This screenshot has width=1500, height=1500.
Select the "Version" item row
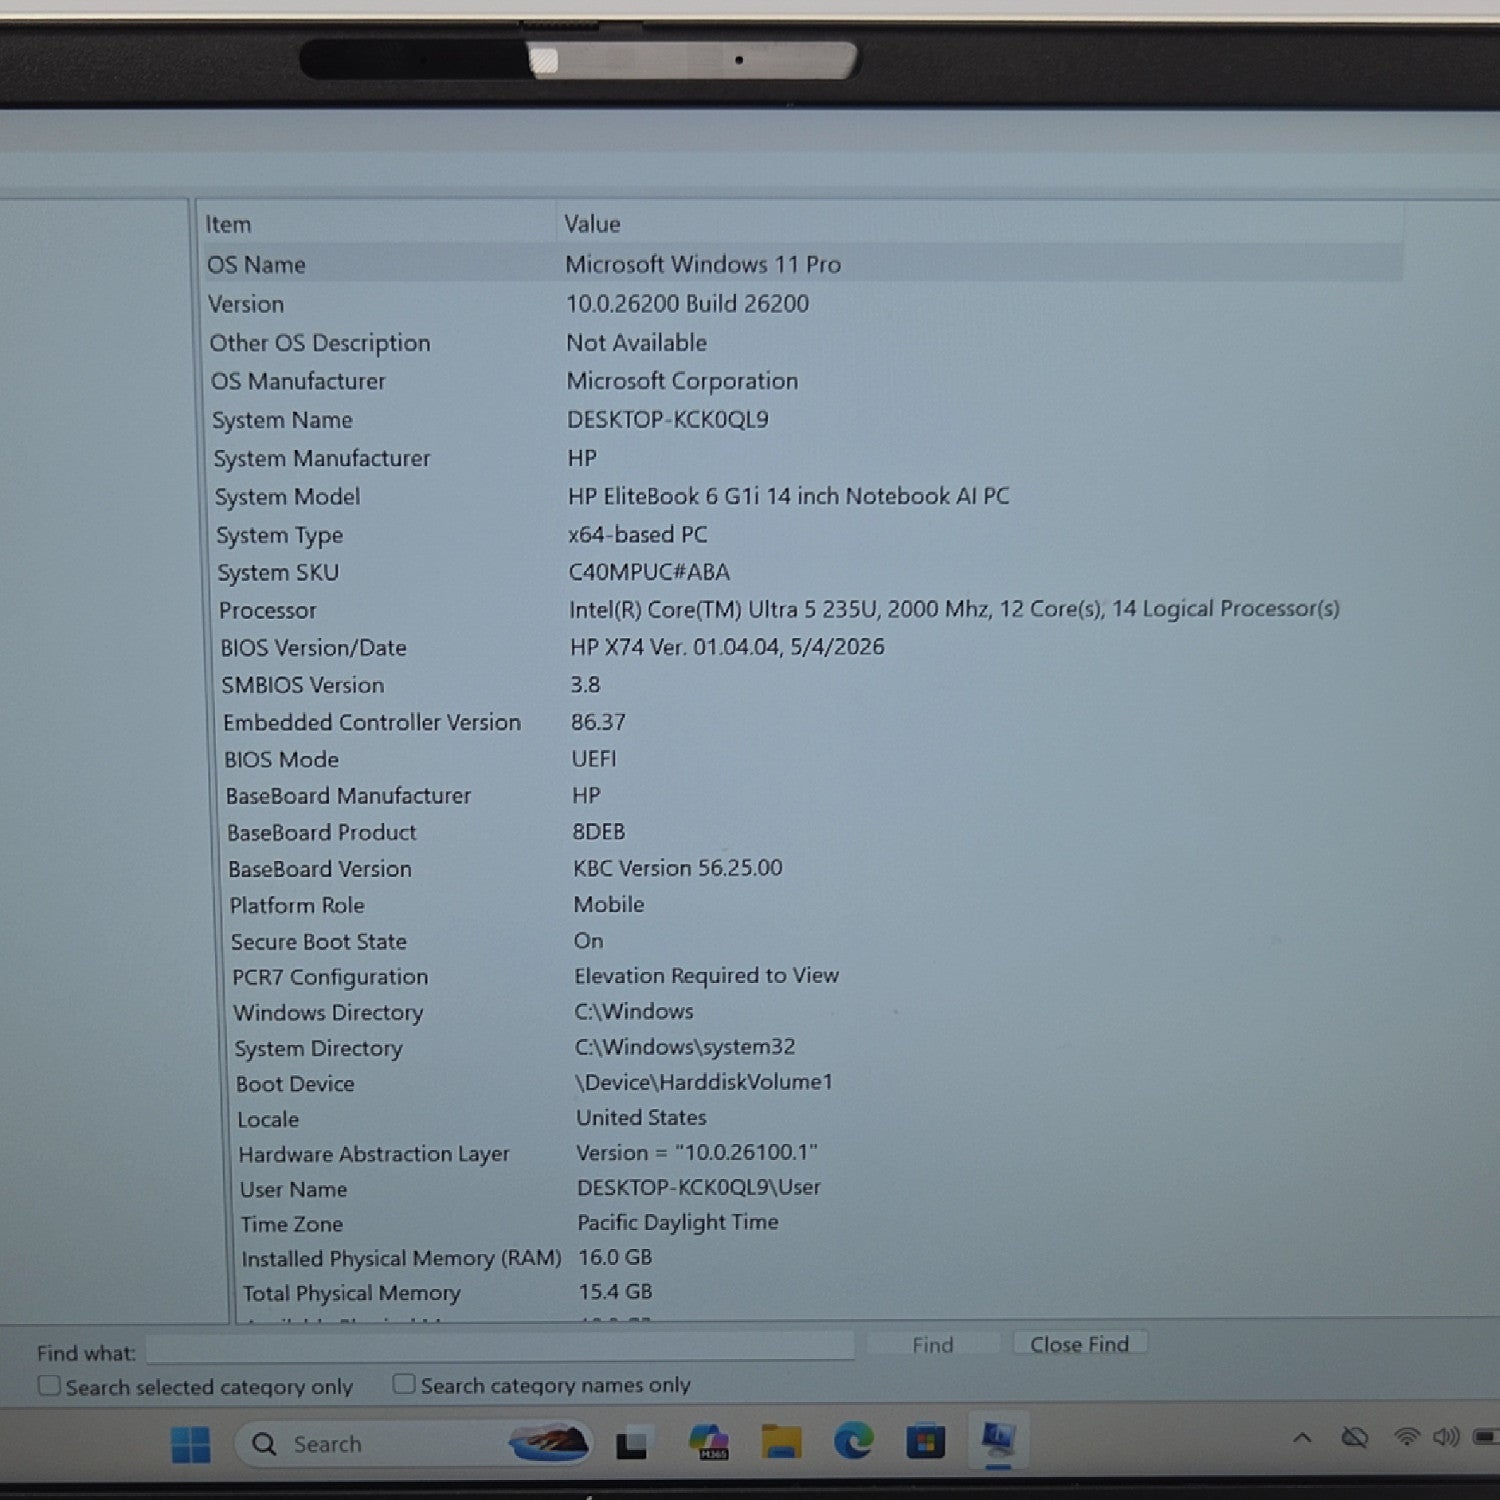pyautogui.click(x=246, y=304)
